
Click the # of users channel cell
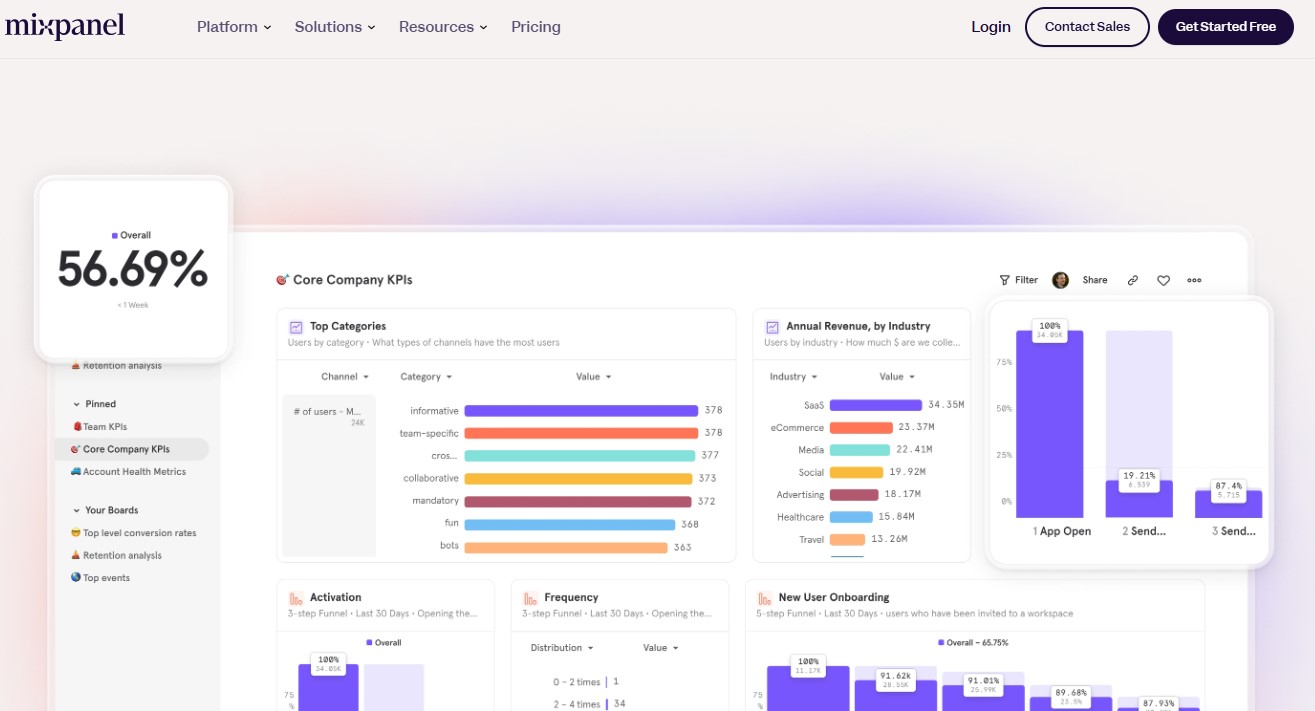coord(329,475)
